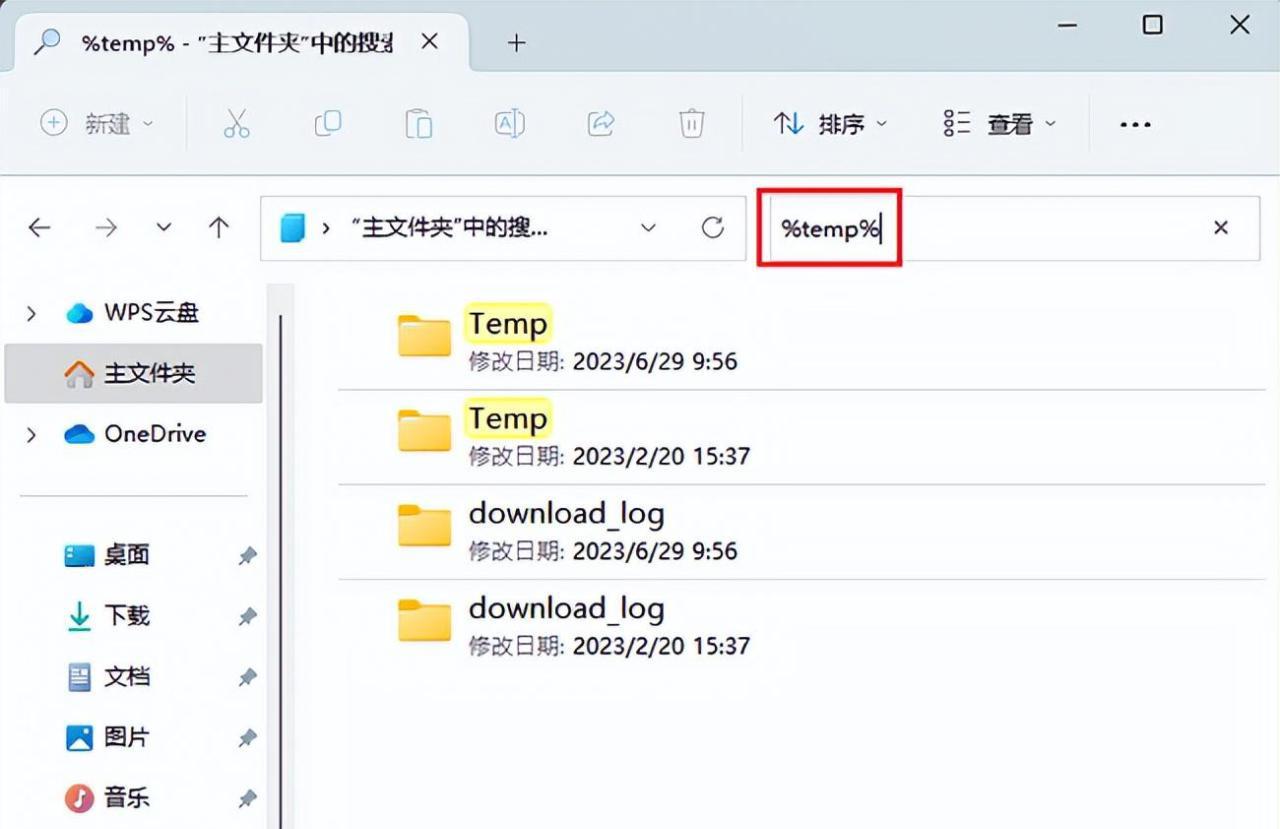The image size is (1280, 829).
Task: Open recent locations chevron dropdown
Action: 164,228
